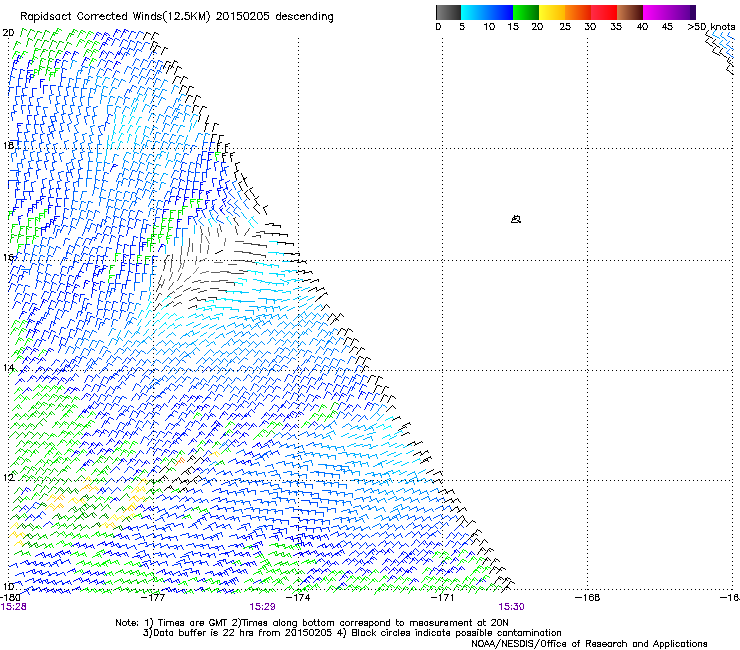This screenshot has width=740, height=650.
Task: Click the latitude label '18'
Action: point(8,145)
